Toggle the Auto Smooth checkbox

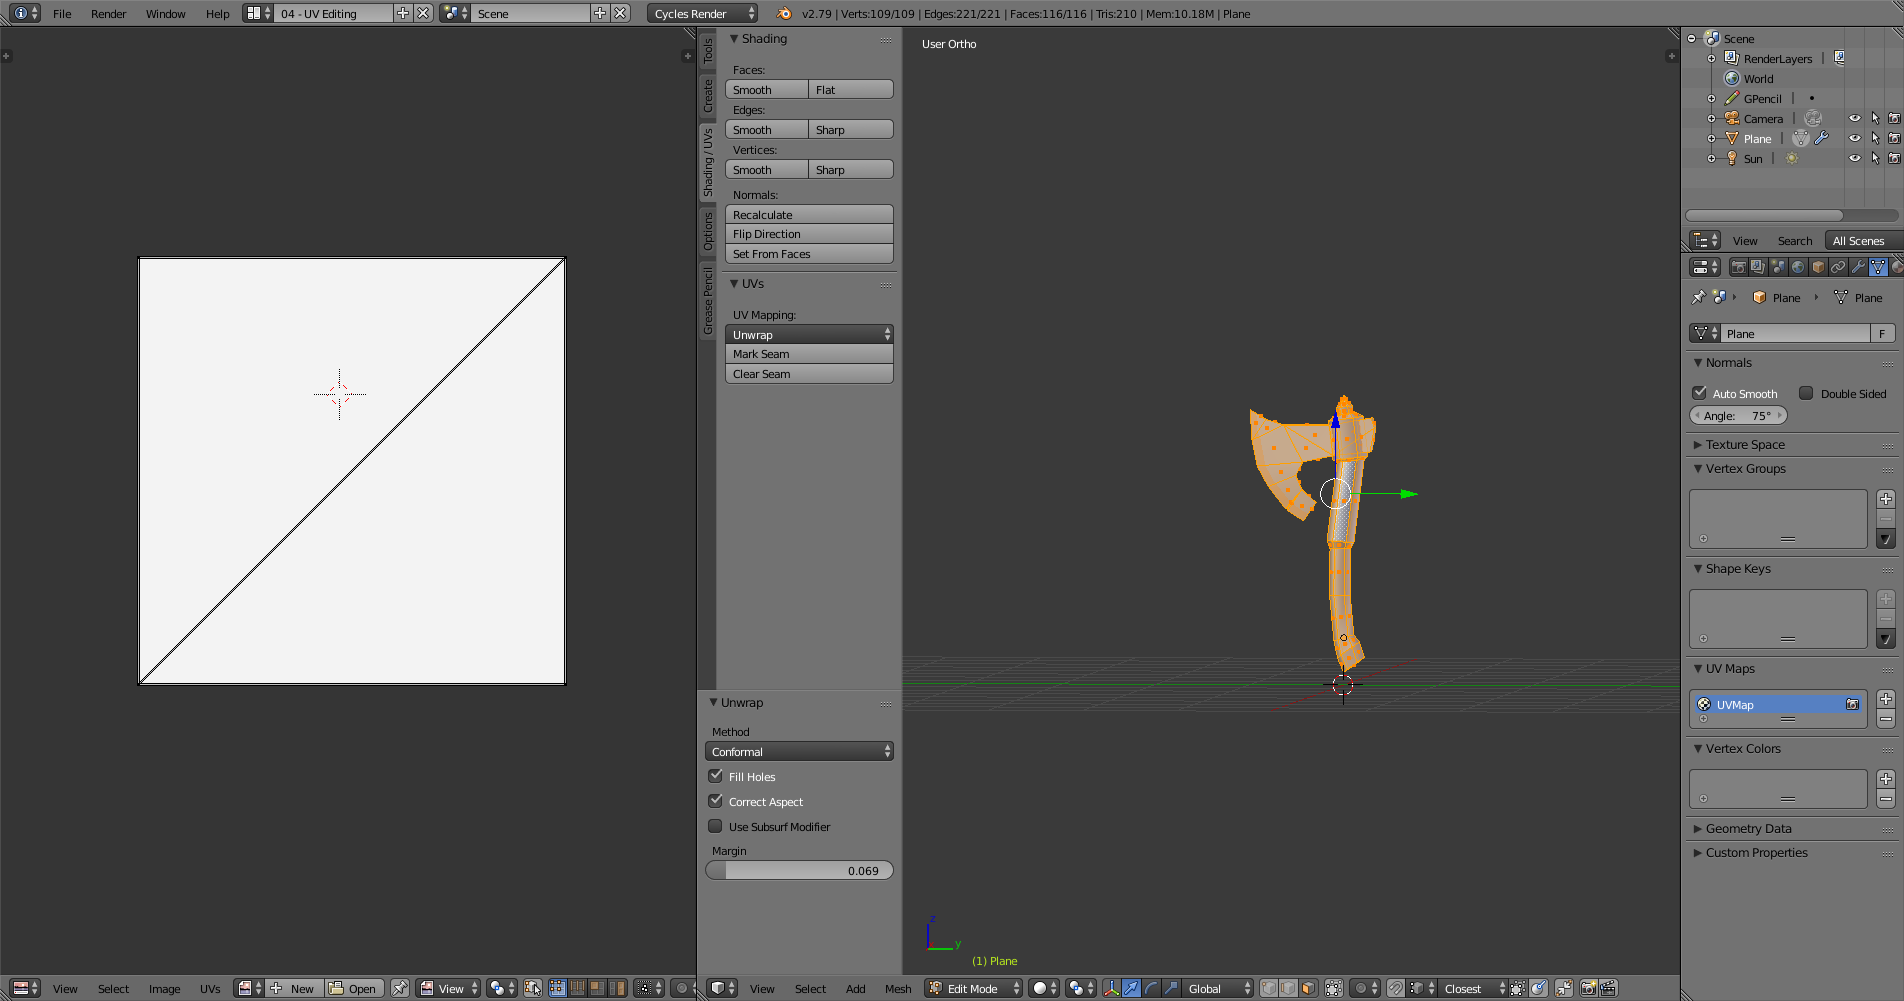click(x=1700, y=393)
